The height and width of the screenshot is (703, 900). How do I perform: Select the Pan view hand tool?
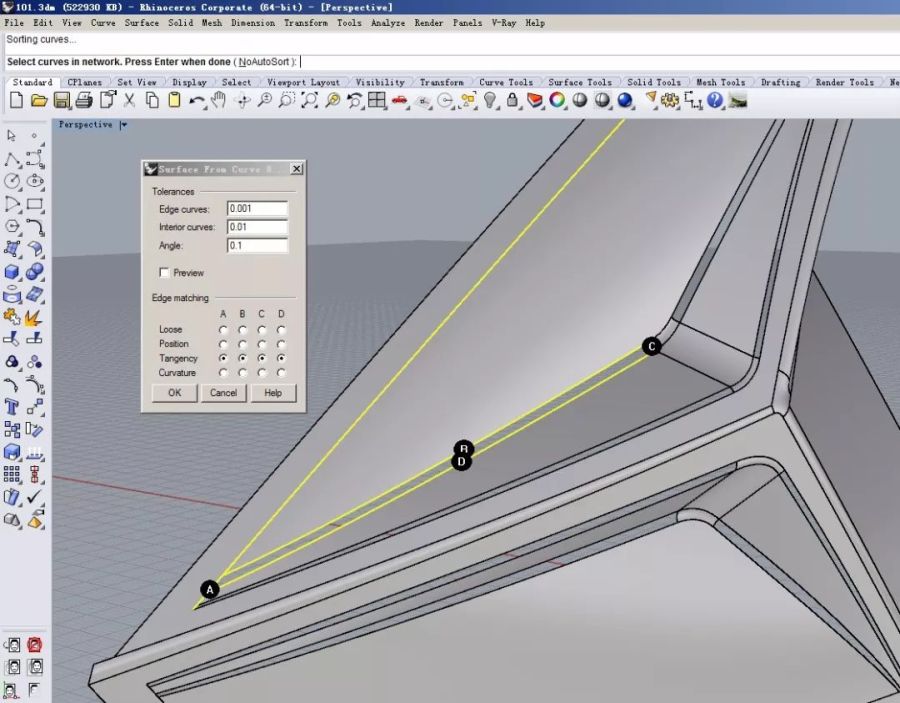[218, 100]
